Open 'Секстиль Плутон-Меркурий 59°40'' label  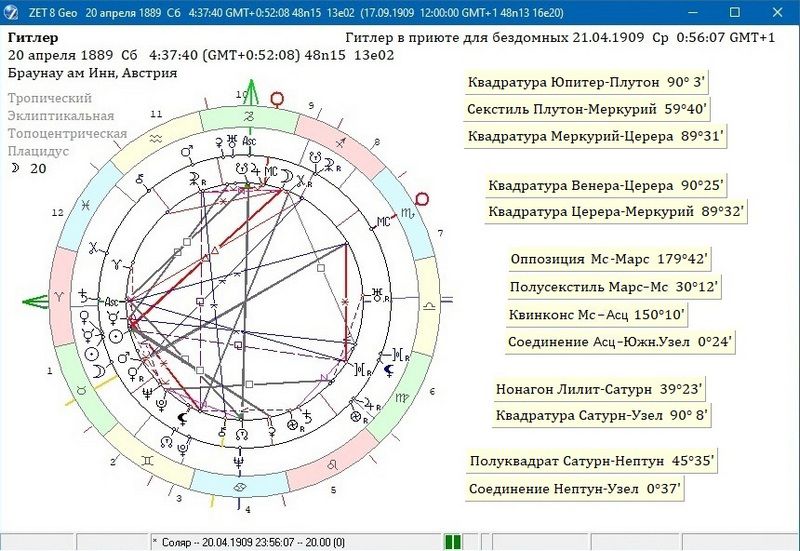pyautogui.click(x=587, y=109)
